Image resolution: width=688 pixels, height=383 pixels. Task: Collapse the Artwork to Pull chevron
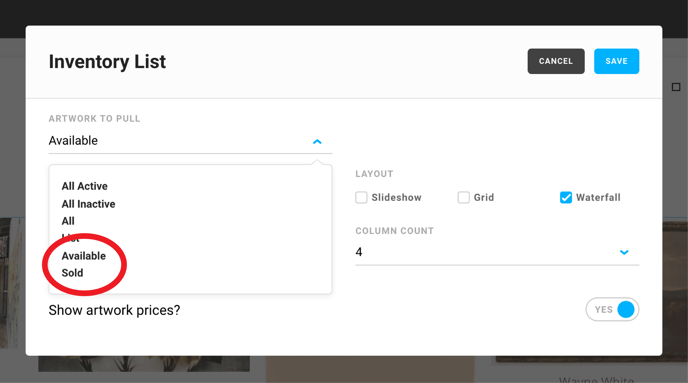click(x=317, y=141)
